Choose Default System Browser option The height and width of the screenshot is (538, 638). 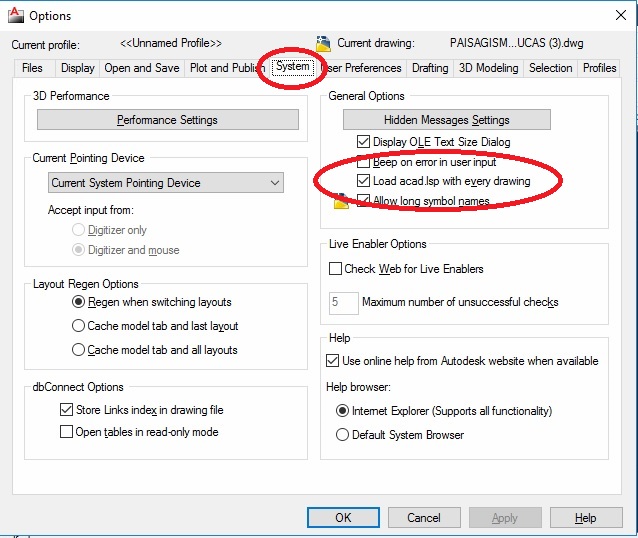point(342,435)
